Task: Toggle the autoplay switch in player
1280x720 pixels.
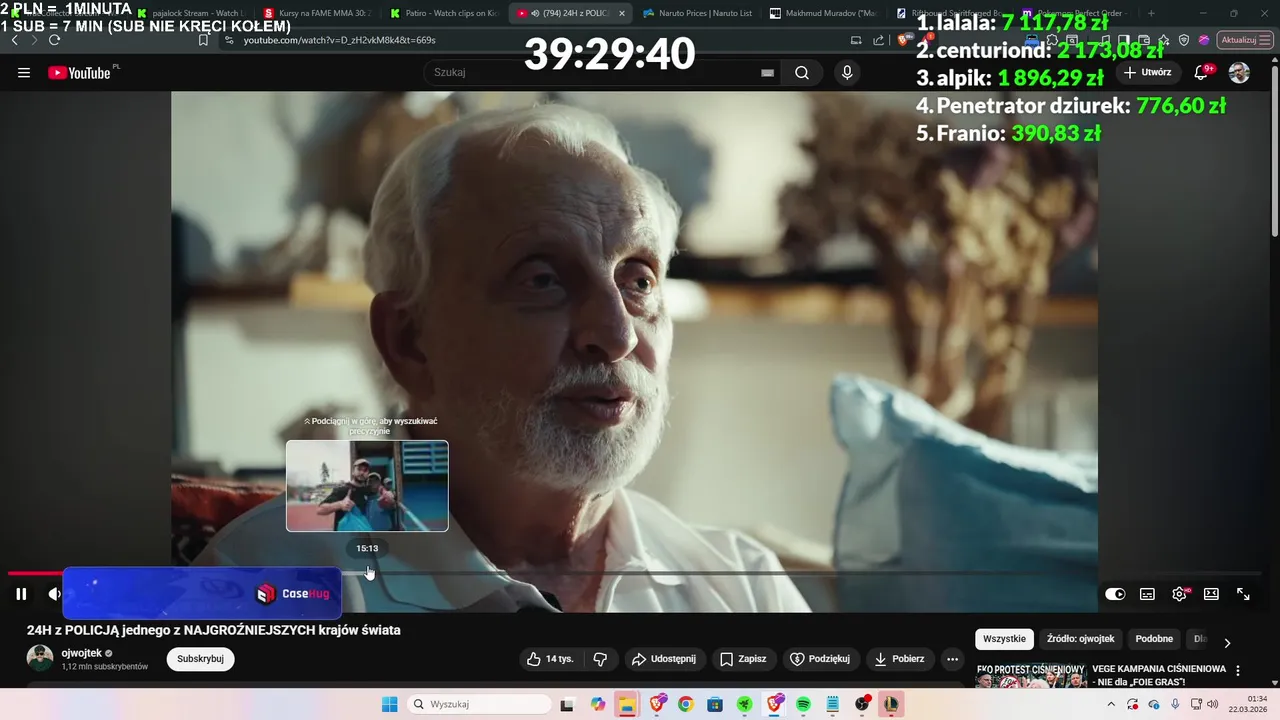Action: click(1115, 594)
